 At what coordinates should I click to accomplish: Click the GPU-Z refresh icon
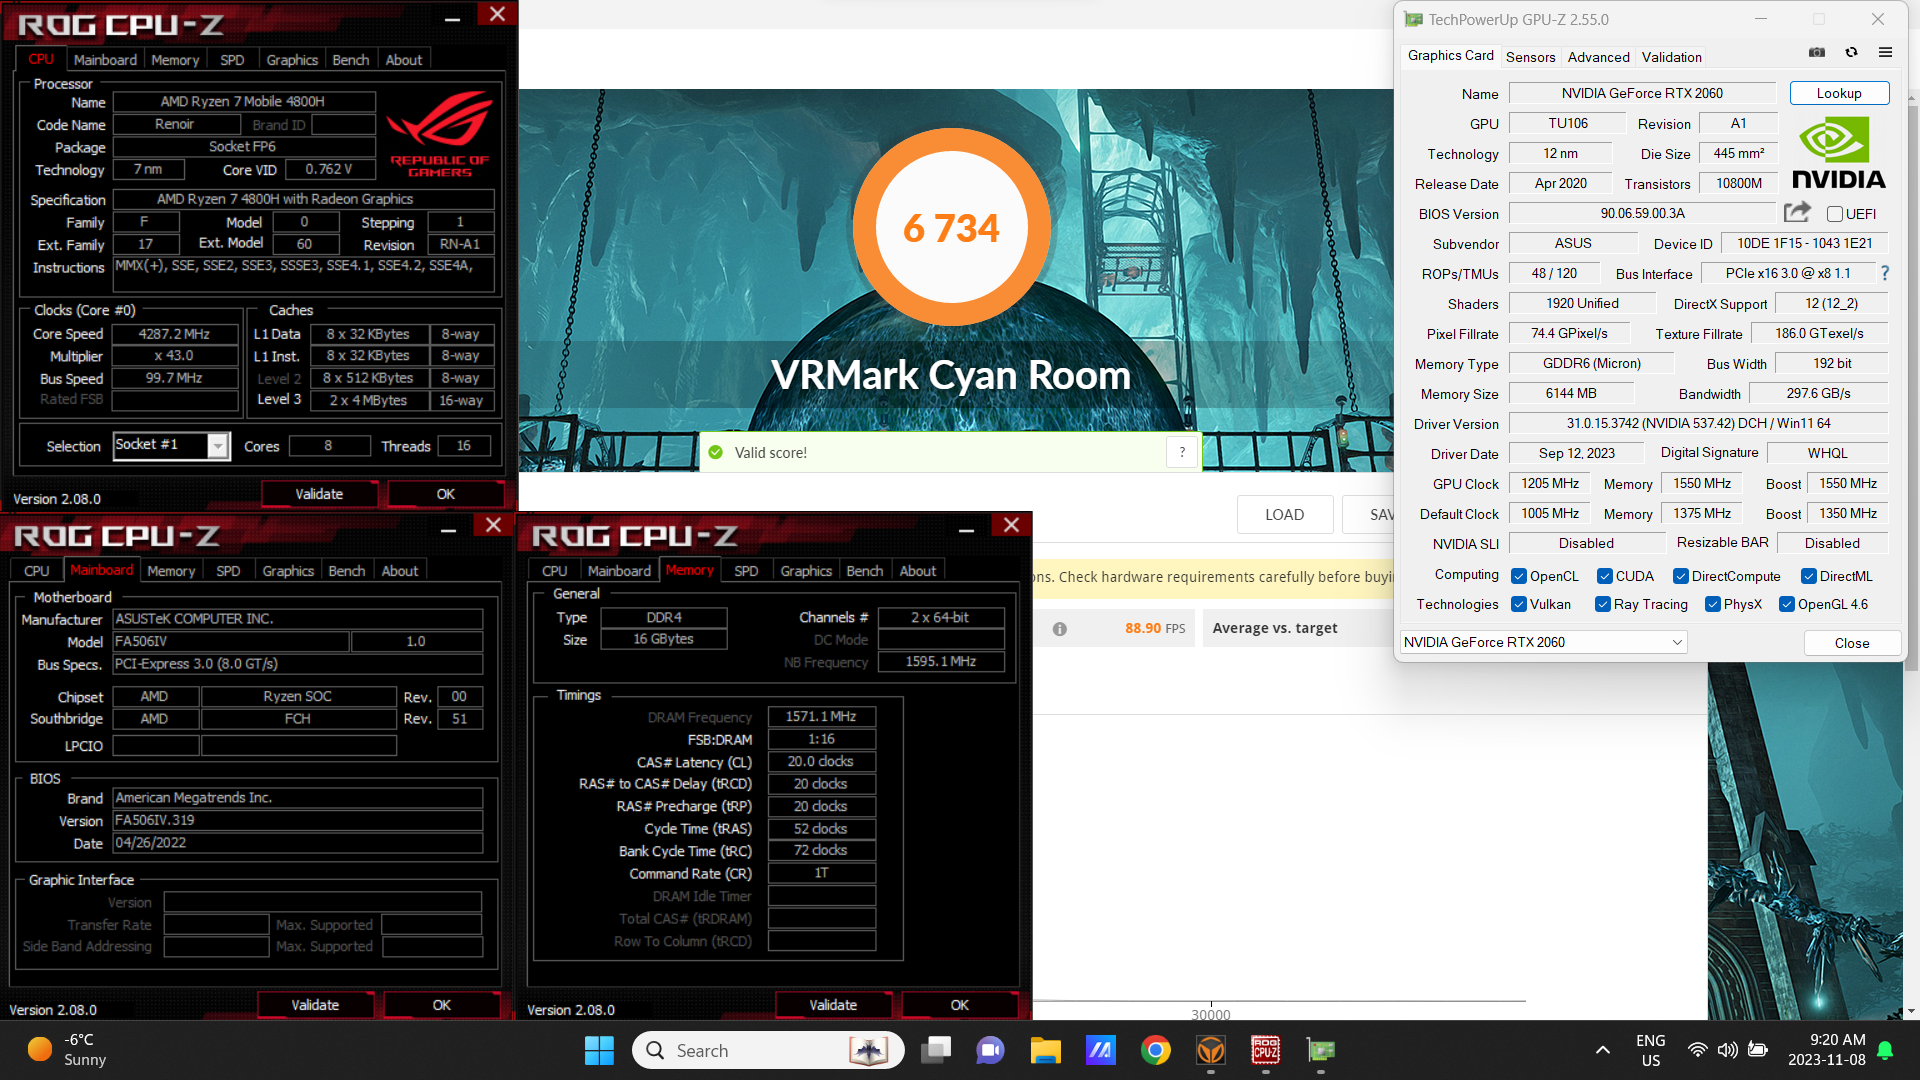(1851, 53)
